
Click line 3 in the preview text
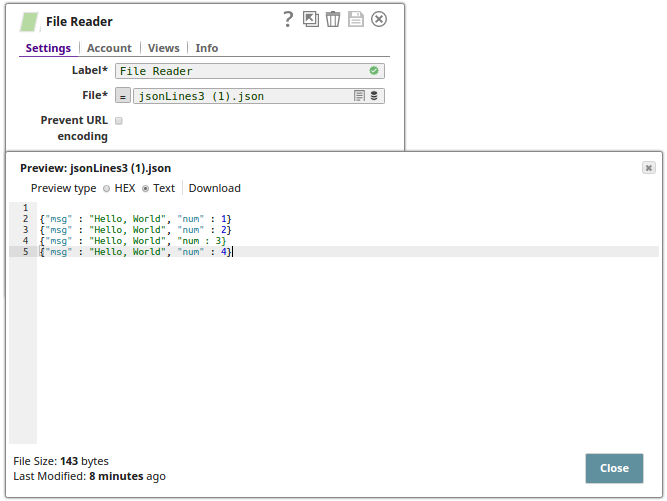(135, 230)
